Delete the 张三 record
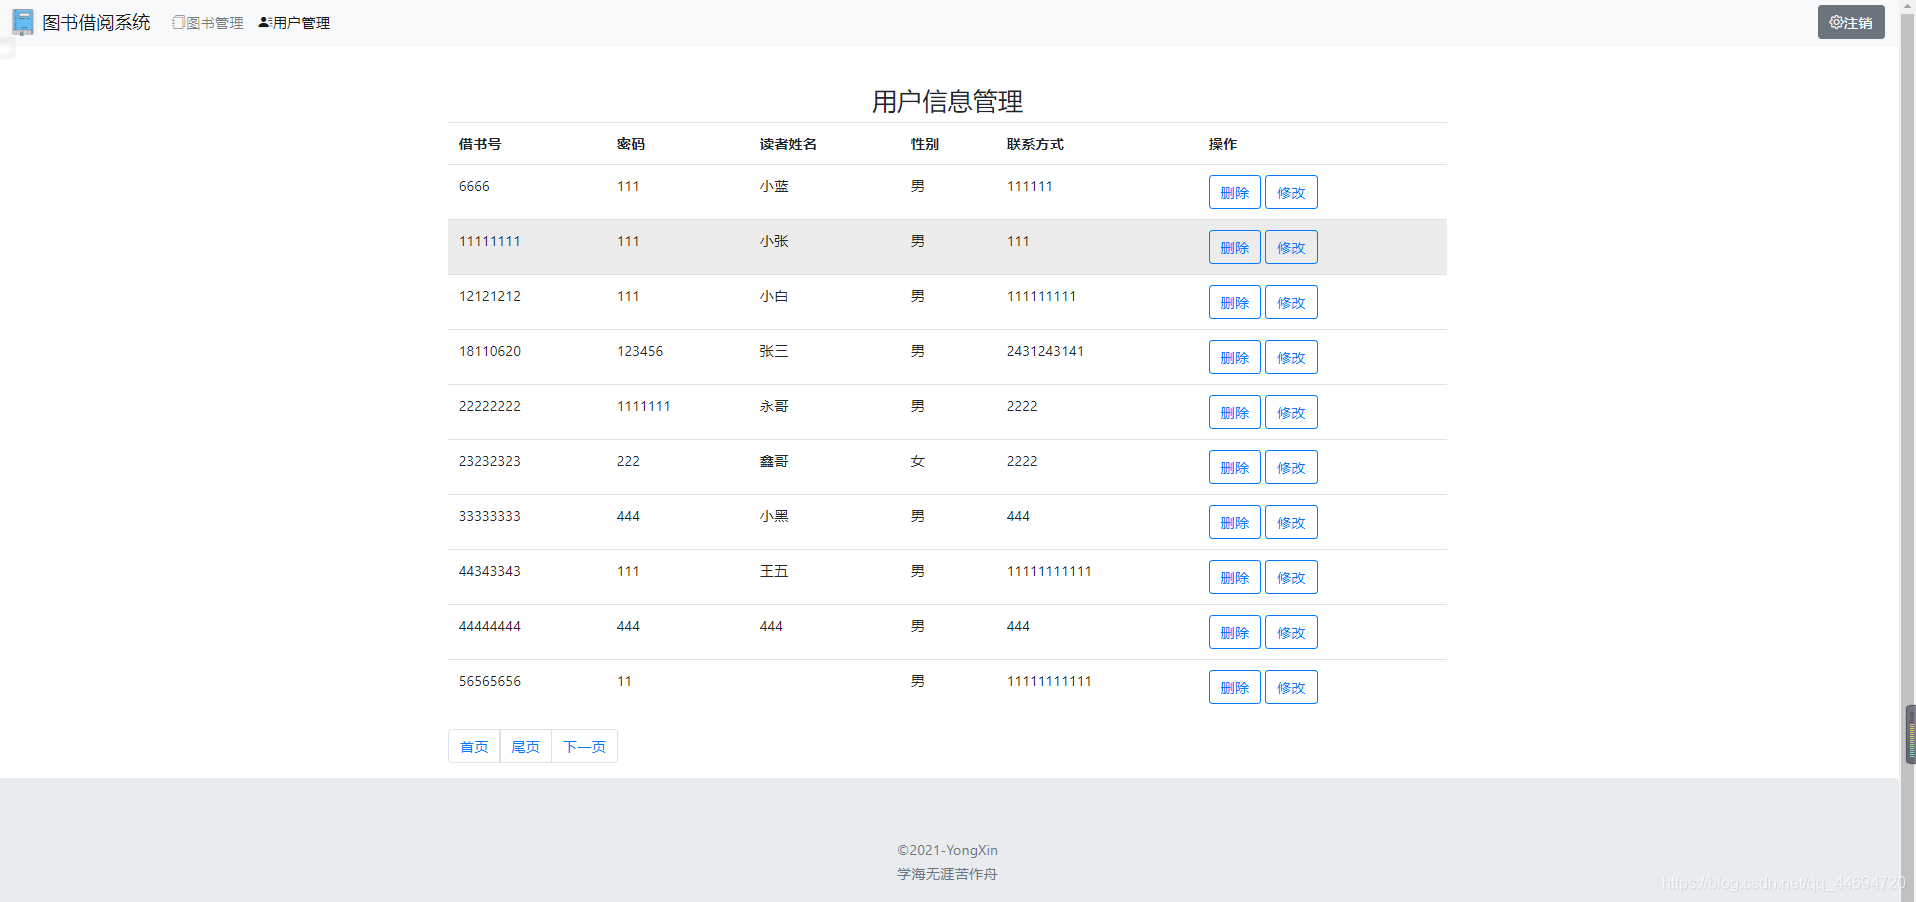Image resolution: width=1916 pixels, height=902 pixels. [1233, 357]
